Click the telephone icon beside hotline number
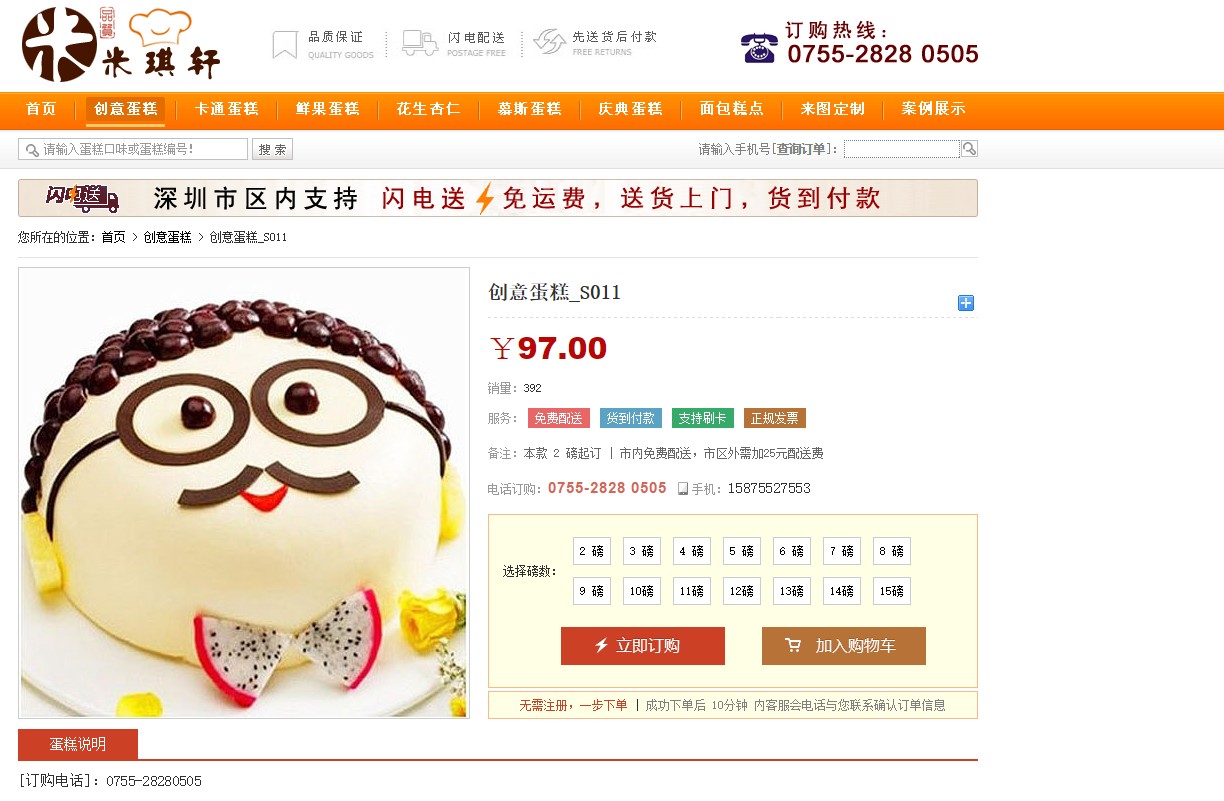 760,48
